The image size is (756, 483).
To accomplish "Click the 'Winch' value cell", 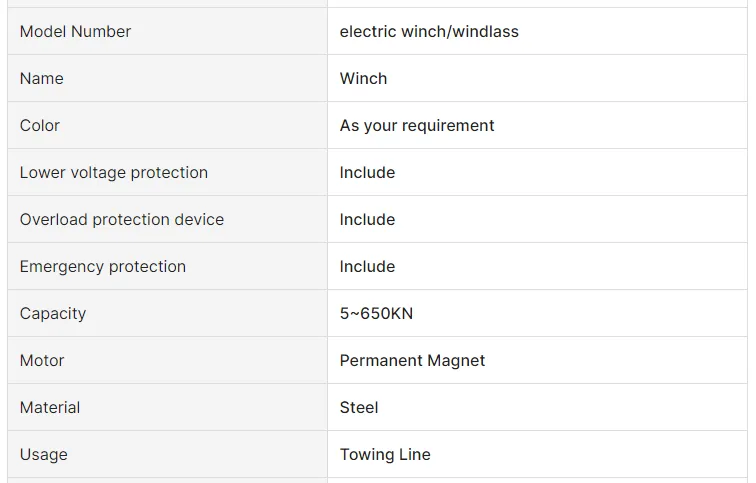I will (x=363, y=79).
